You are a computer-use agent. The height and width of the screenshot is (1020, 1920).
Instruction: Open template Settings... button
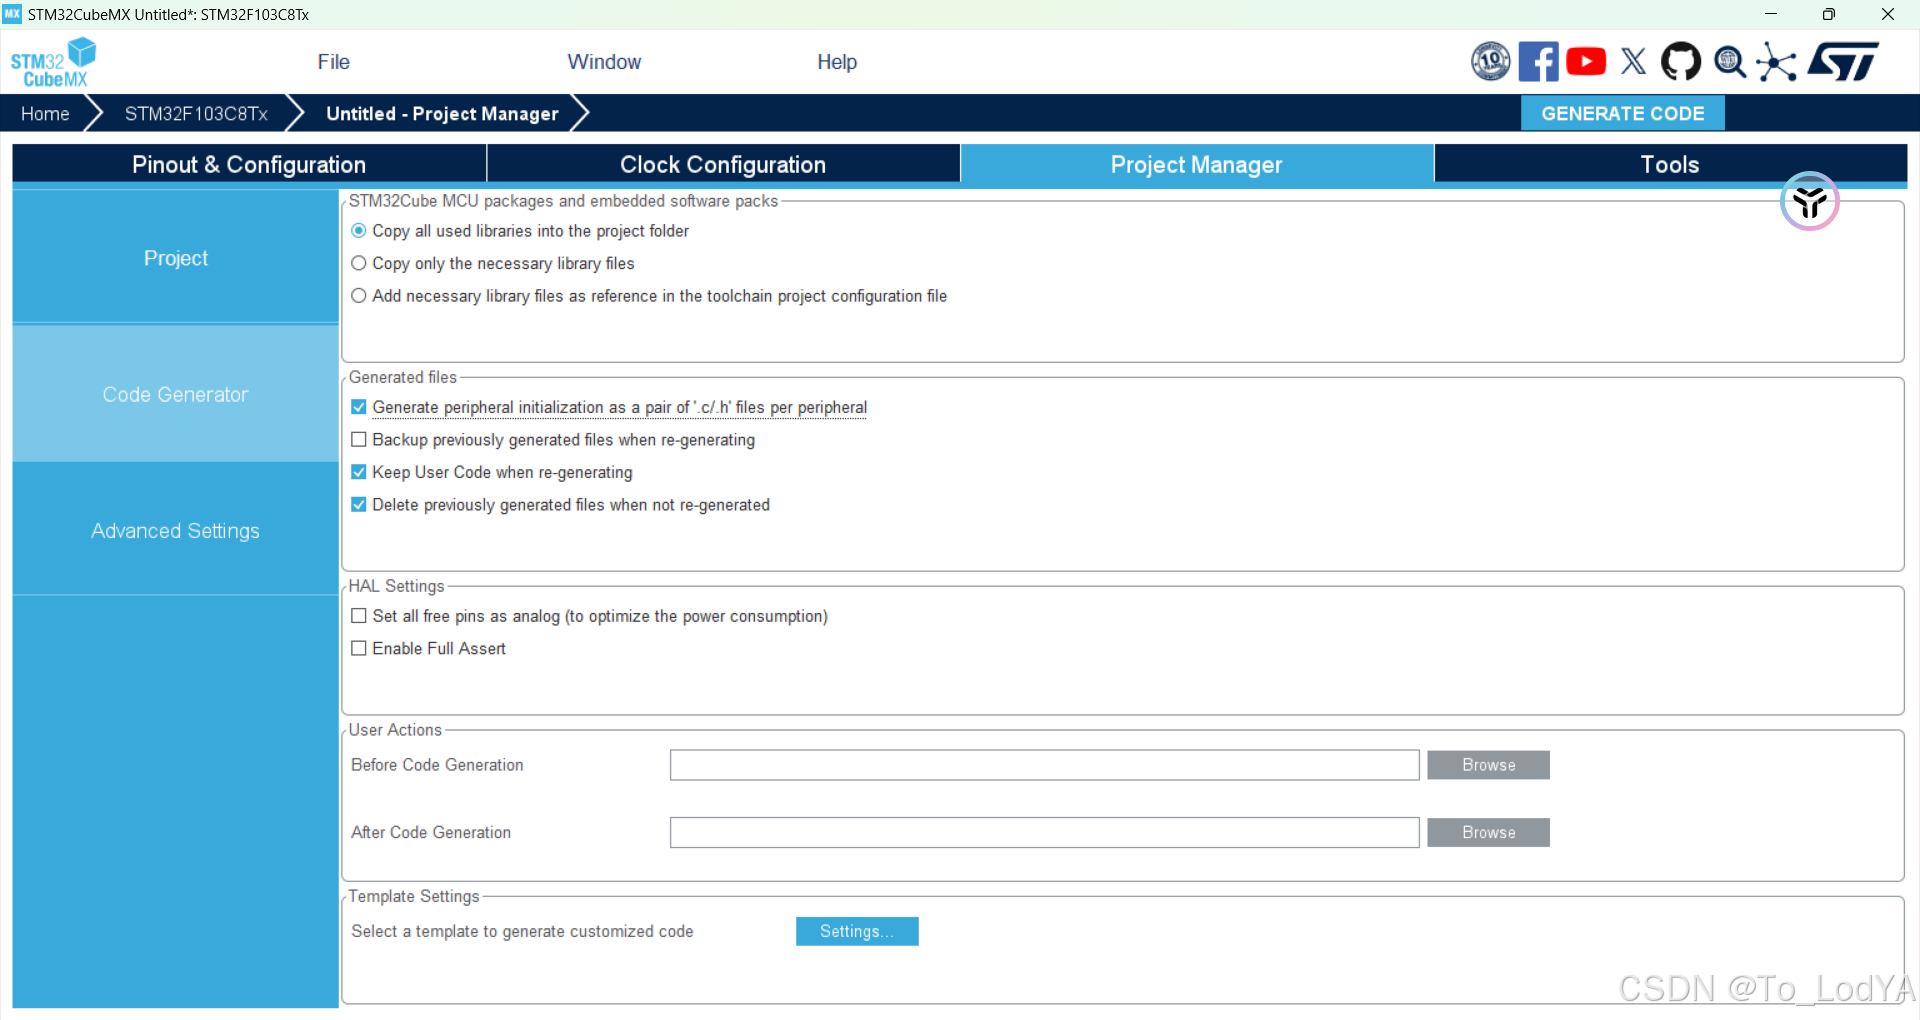pyautogui.click(x=857, y=932)
